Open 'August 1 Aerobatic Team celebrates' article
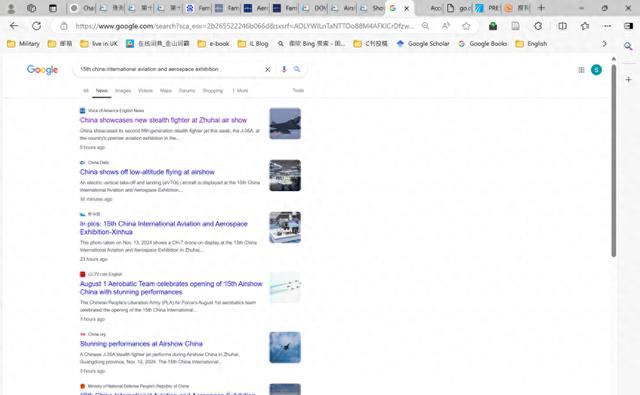This screenshot has width=640, height=395. point(171,288)
